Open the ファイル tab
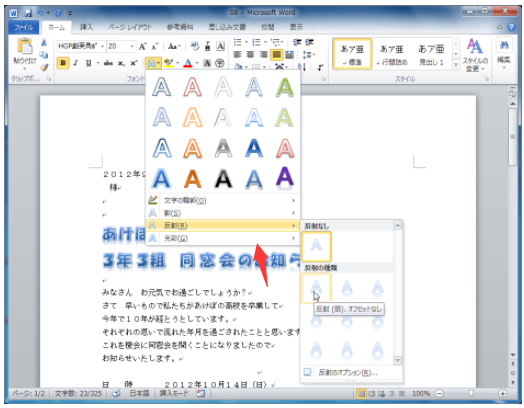 [23, 27]
